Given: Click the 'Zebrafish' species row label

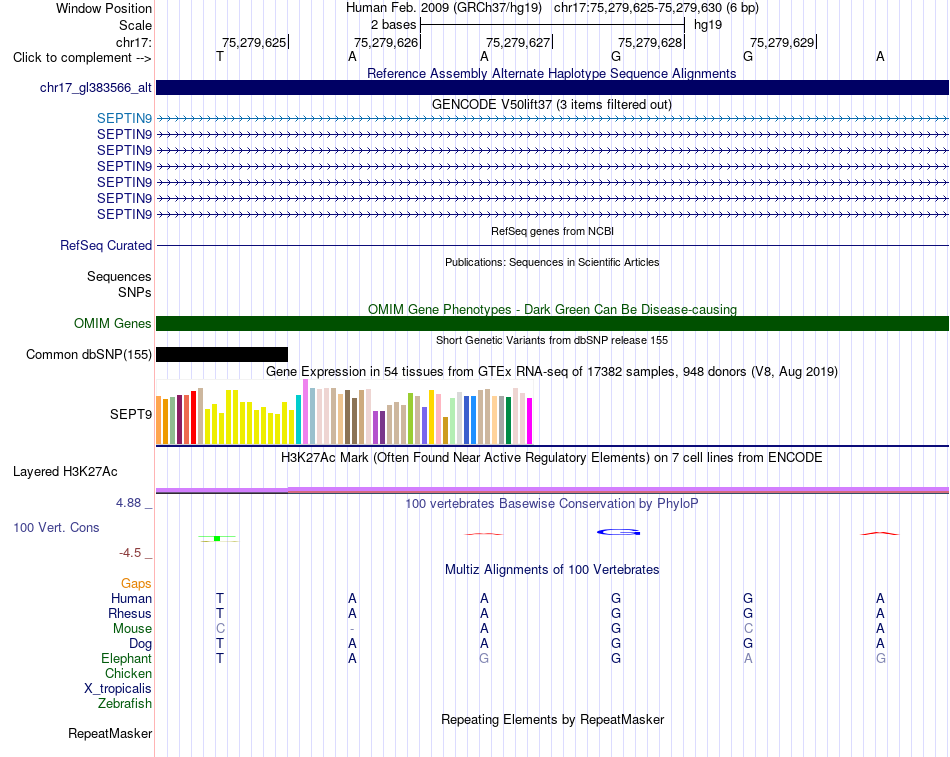Looking at the screenshot, I should 125,704.
